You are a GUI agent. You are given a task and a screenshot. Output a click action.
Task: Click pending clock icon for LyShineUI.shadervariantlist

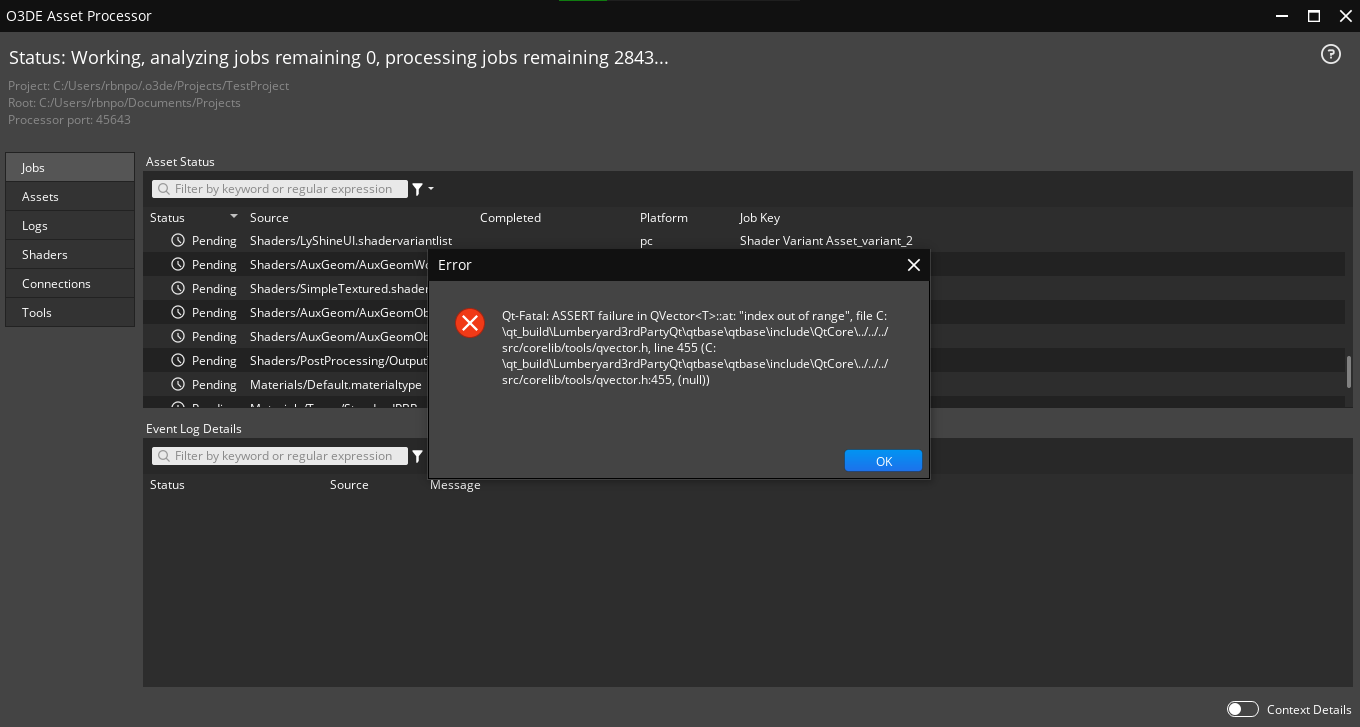coord(178,241)
